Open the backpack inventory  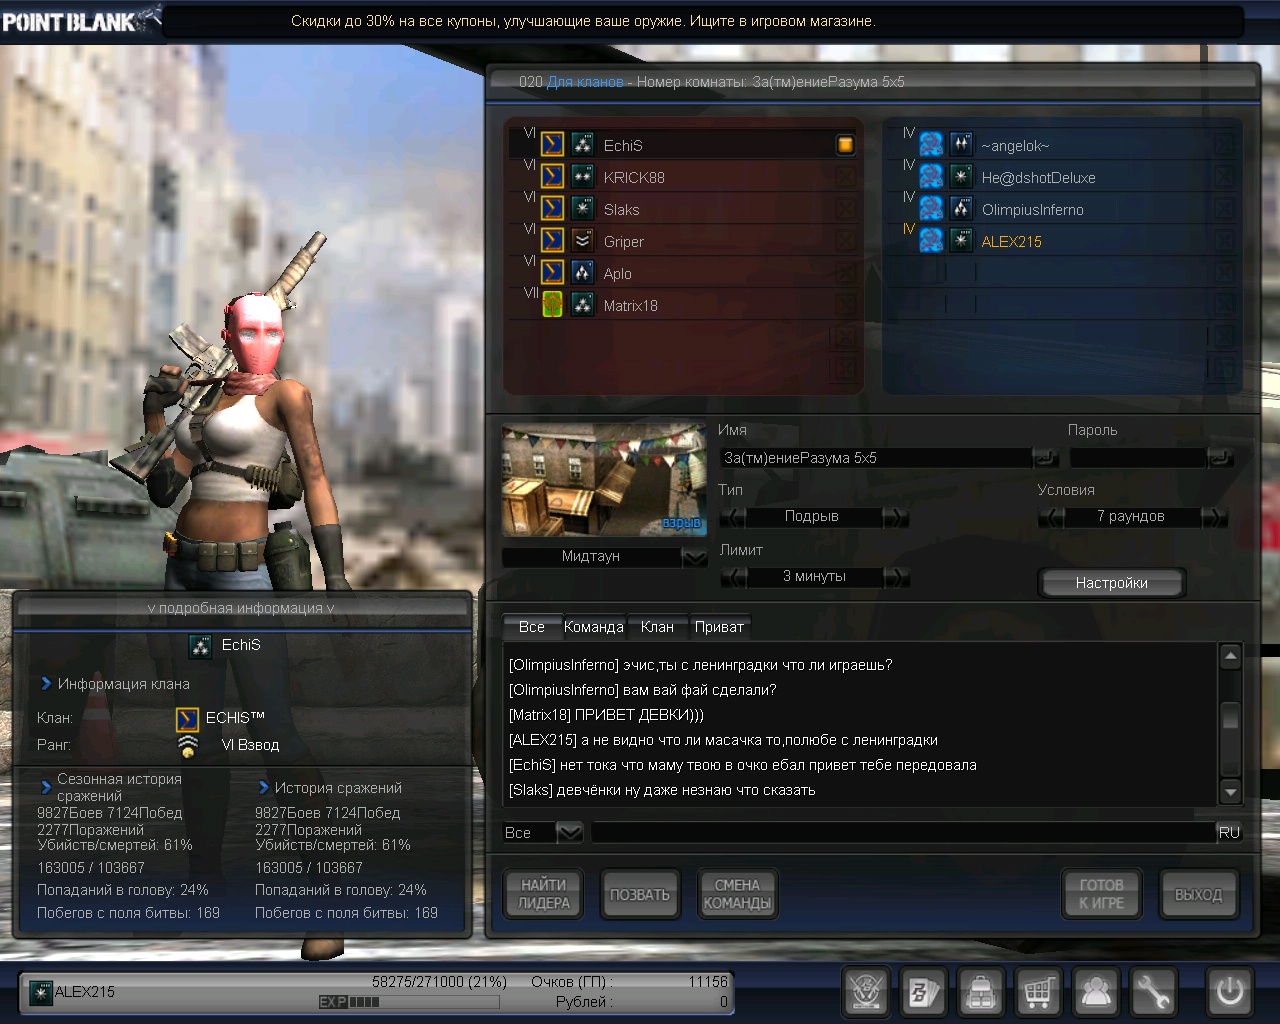click(x=981, y=992)
